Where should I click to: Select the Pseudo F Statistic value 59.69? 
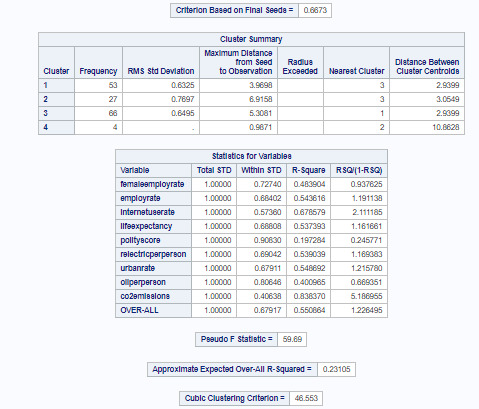292,339
